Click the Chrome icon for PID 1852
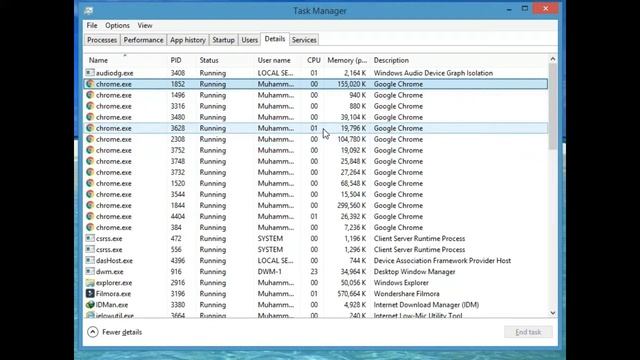 [90, 84]
